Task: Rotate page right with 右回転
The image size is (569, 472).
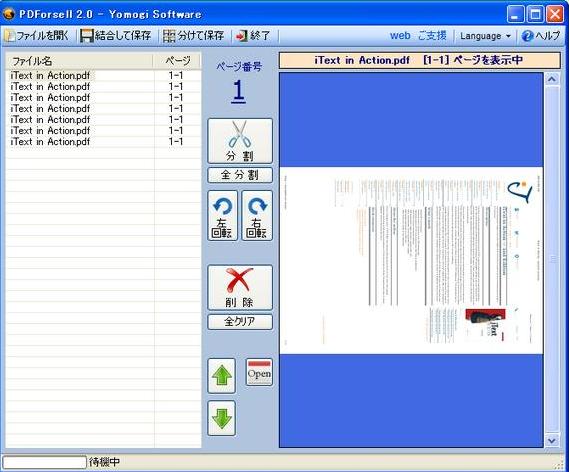Action: pyautogui.click(x=257, y=216)
